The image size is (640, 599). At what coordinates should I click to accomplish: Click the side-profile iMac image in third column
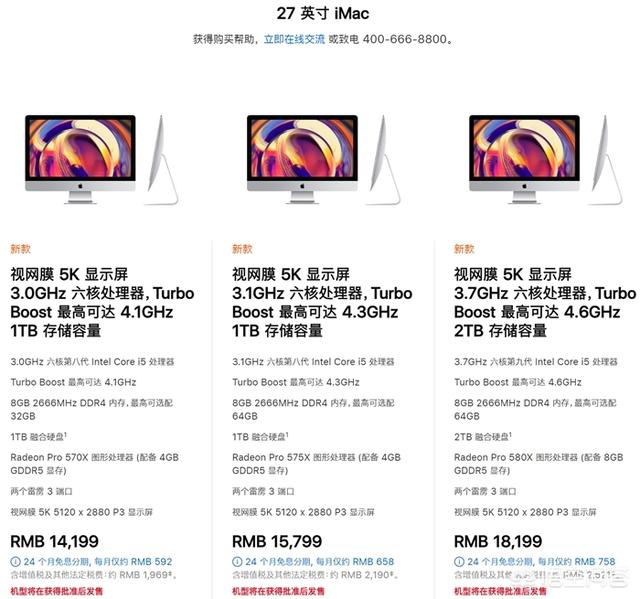click(x=606, y=160)
